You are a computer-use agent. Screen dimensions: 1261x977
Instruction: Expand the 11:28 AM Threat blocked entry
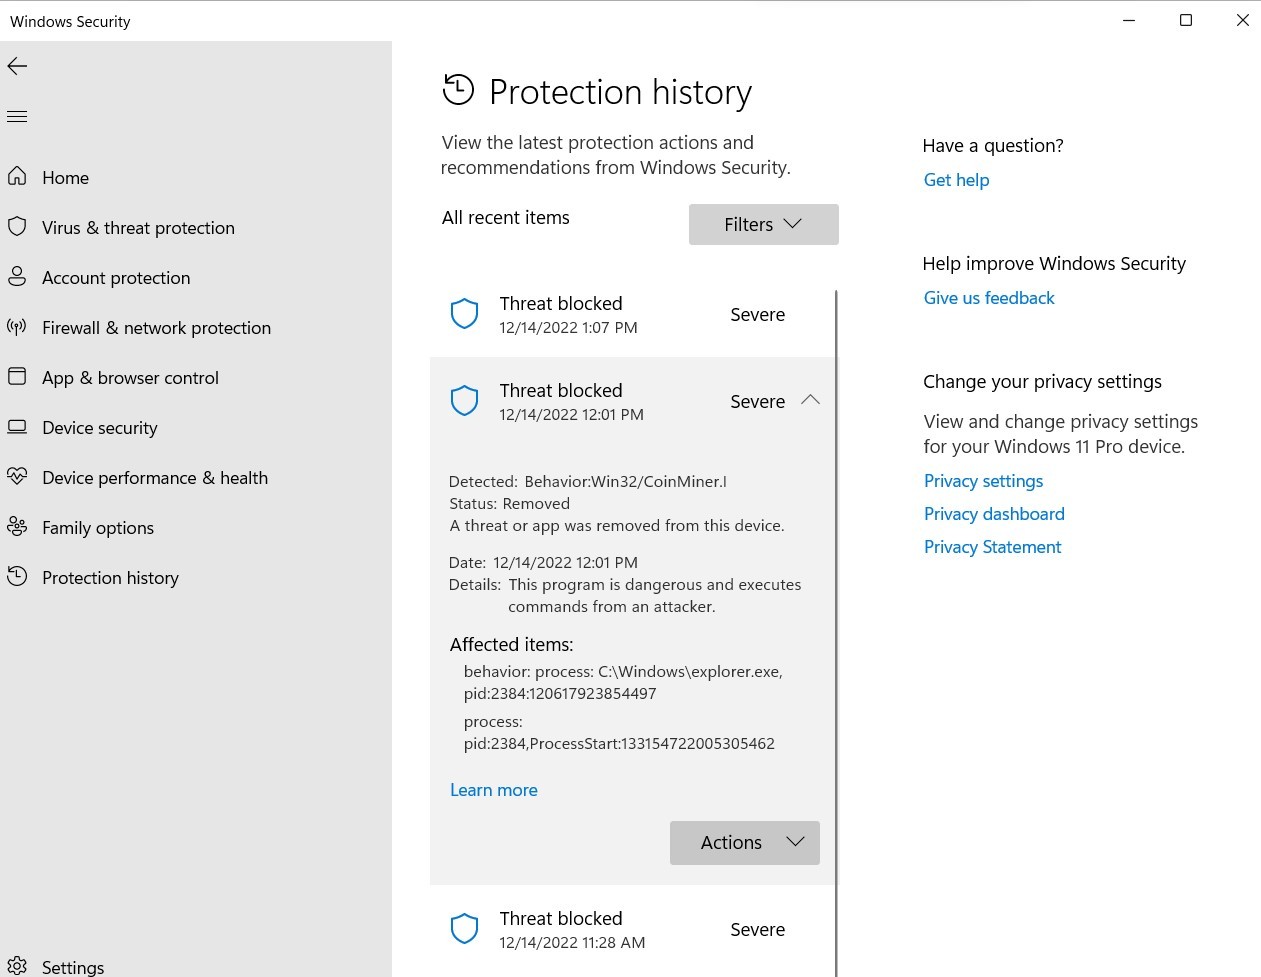632,929
